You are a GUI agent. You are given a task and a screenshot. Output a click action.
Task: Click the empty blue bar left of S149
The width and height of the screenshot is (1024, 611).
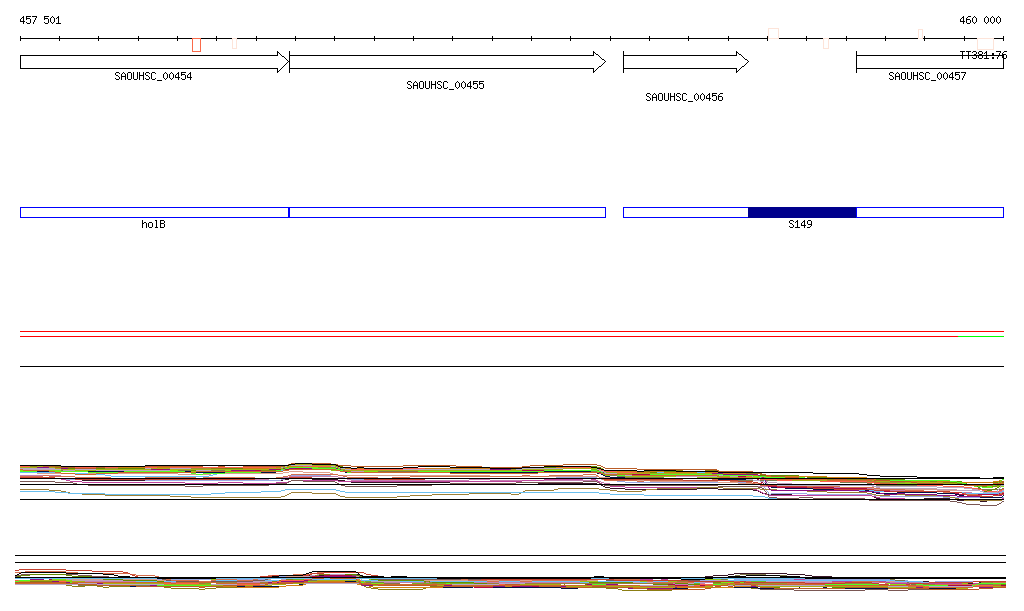pos(685,212)
